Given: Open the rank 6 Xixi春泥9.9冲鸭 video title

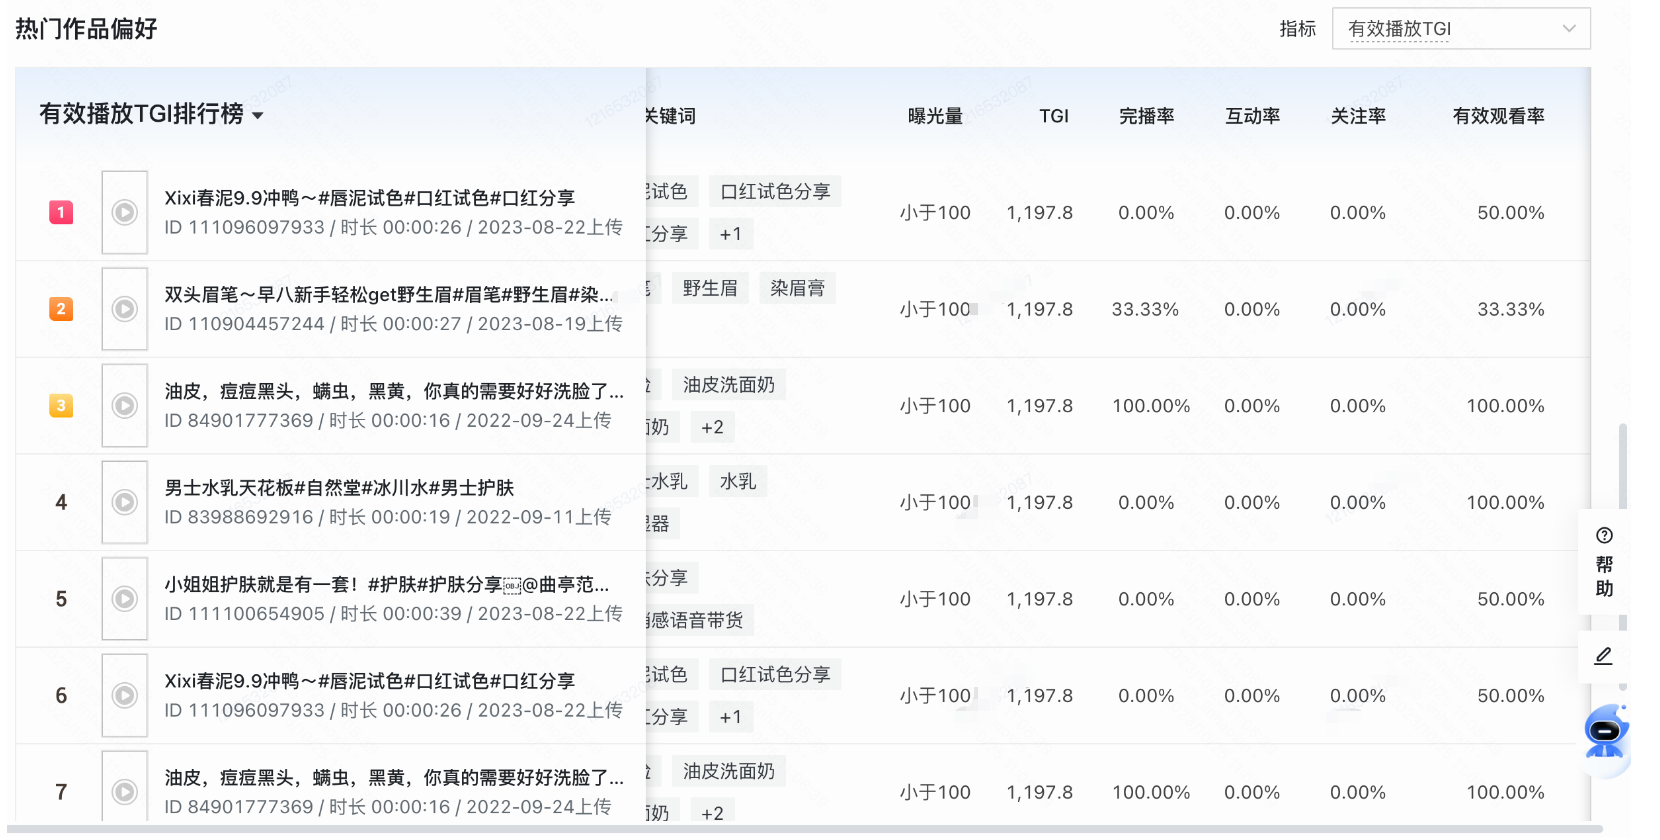Looking at the screenshot, I should (370, 681).
